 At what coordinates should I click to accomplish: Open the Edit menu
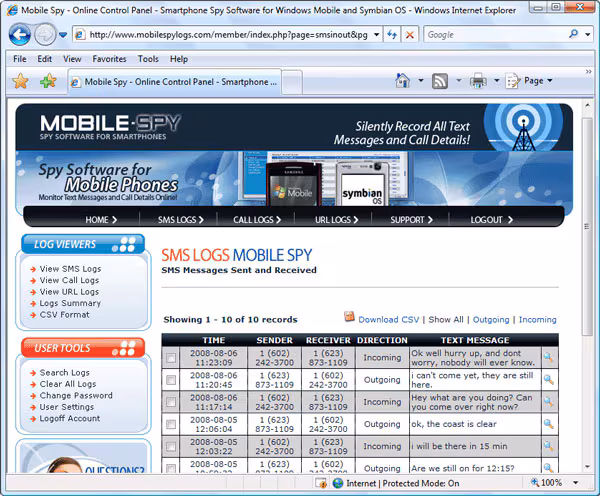pyautogui.click(x=44, y=59)
